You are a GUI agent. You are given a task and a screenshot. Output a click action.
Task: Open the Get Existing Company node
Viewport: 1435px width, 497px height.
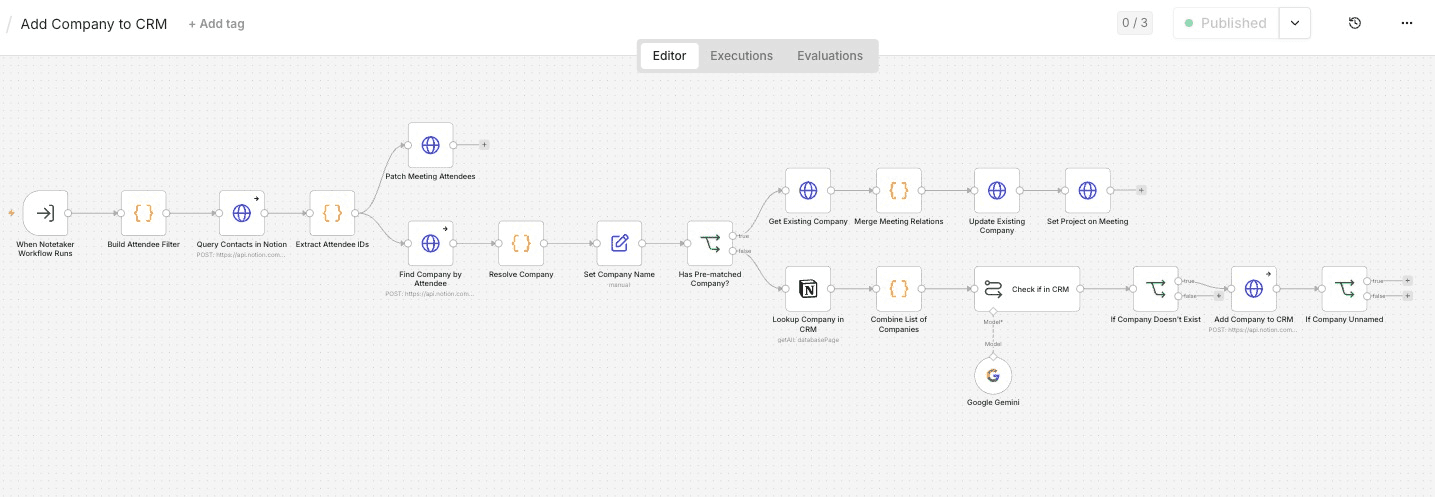[808, 190]
